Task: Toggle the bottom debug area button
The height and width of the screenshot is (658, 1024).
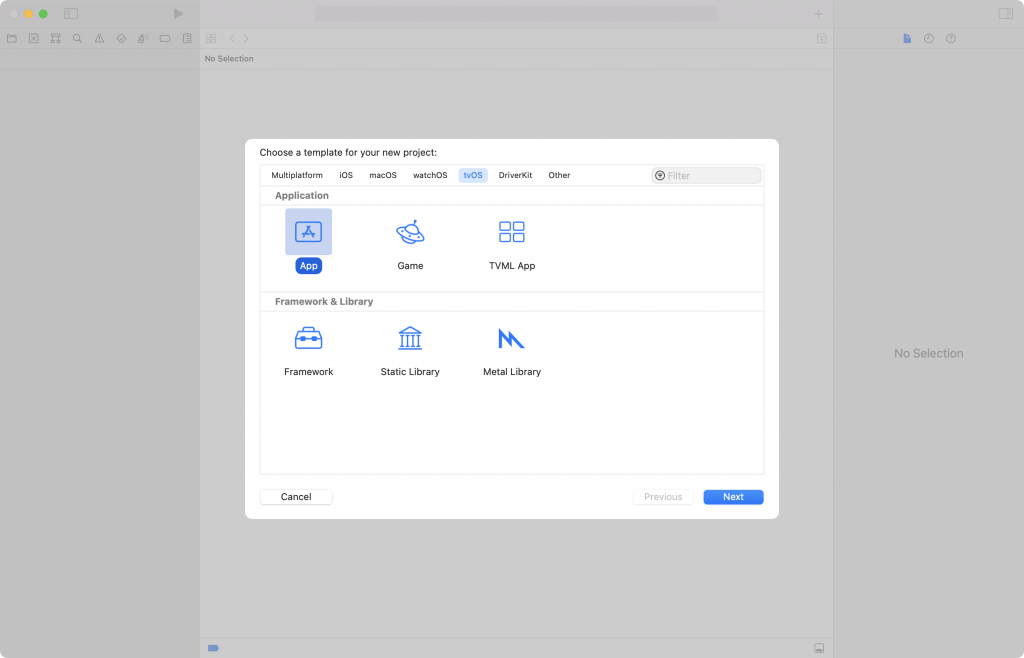Action: 819,648
